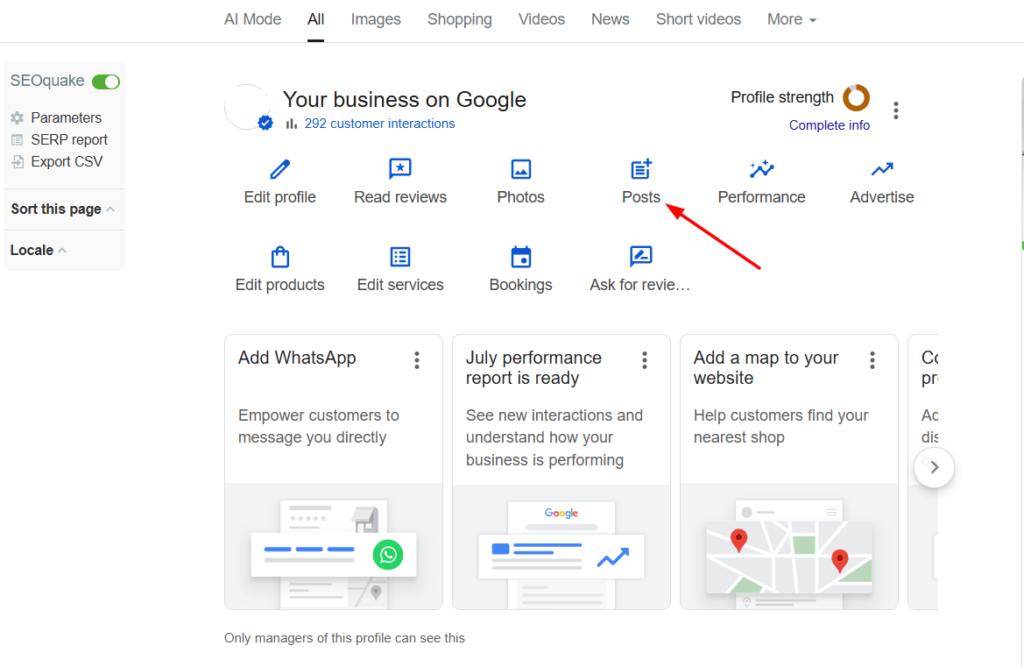Collapse the Locale section
Viewport: 1024px width, 667px height.
pos(62,250)
